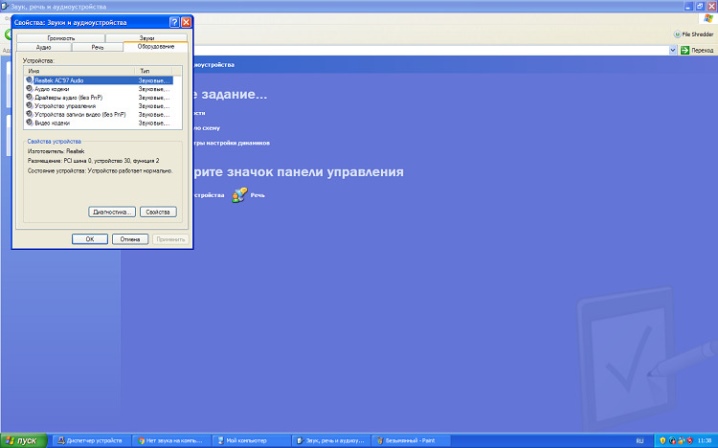Image resolution: width=718 pixels, height=448 pixels.
Task: Select Драйверы аудио (без PnP) row
Action: click(x=99, y=98)
